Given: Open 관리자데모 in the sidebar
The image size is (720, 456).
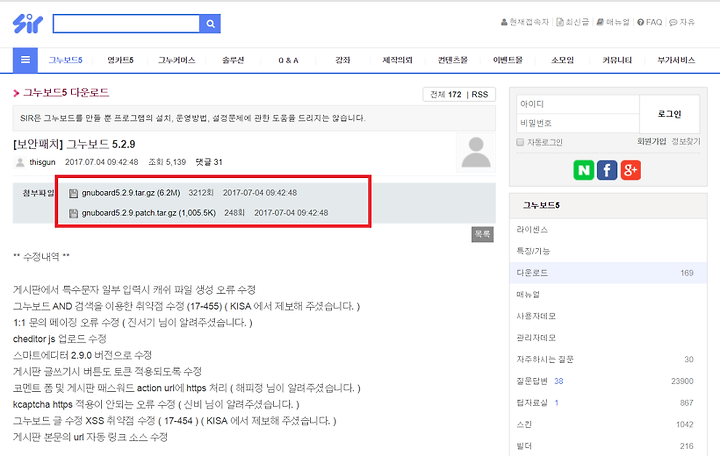Looking at the screenshot, I should click(536, 338).
